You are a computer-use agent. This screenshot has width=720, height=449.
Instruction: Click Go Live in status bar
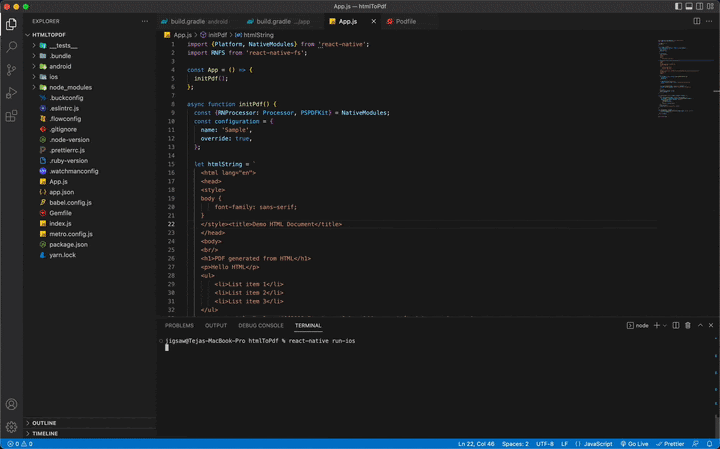coord(635,444)
